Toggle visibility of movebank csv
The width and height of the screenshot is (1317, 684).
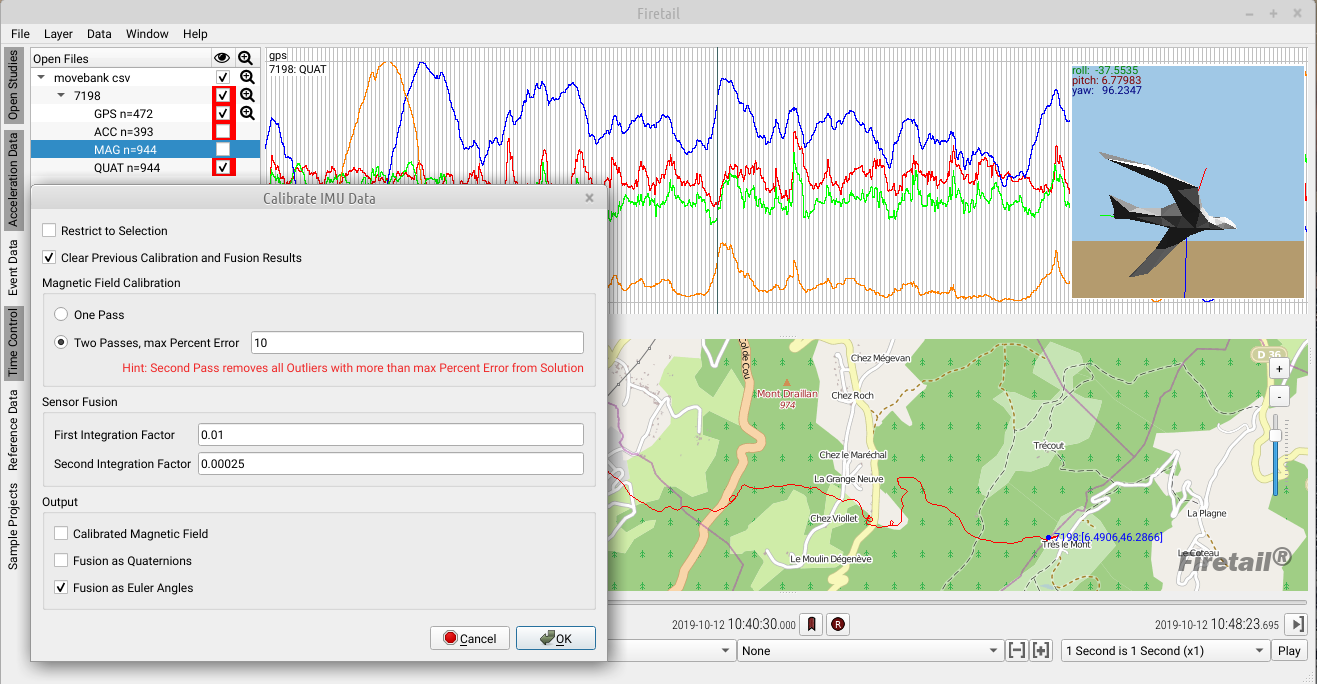(223, 77)
